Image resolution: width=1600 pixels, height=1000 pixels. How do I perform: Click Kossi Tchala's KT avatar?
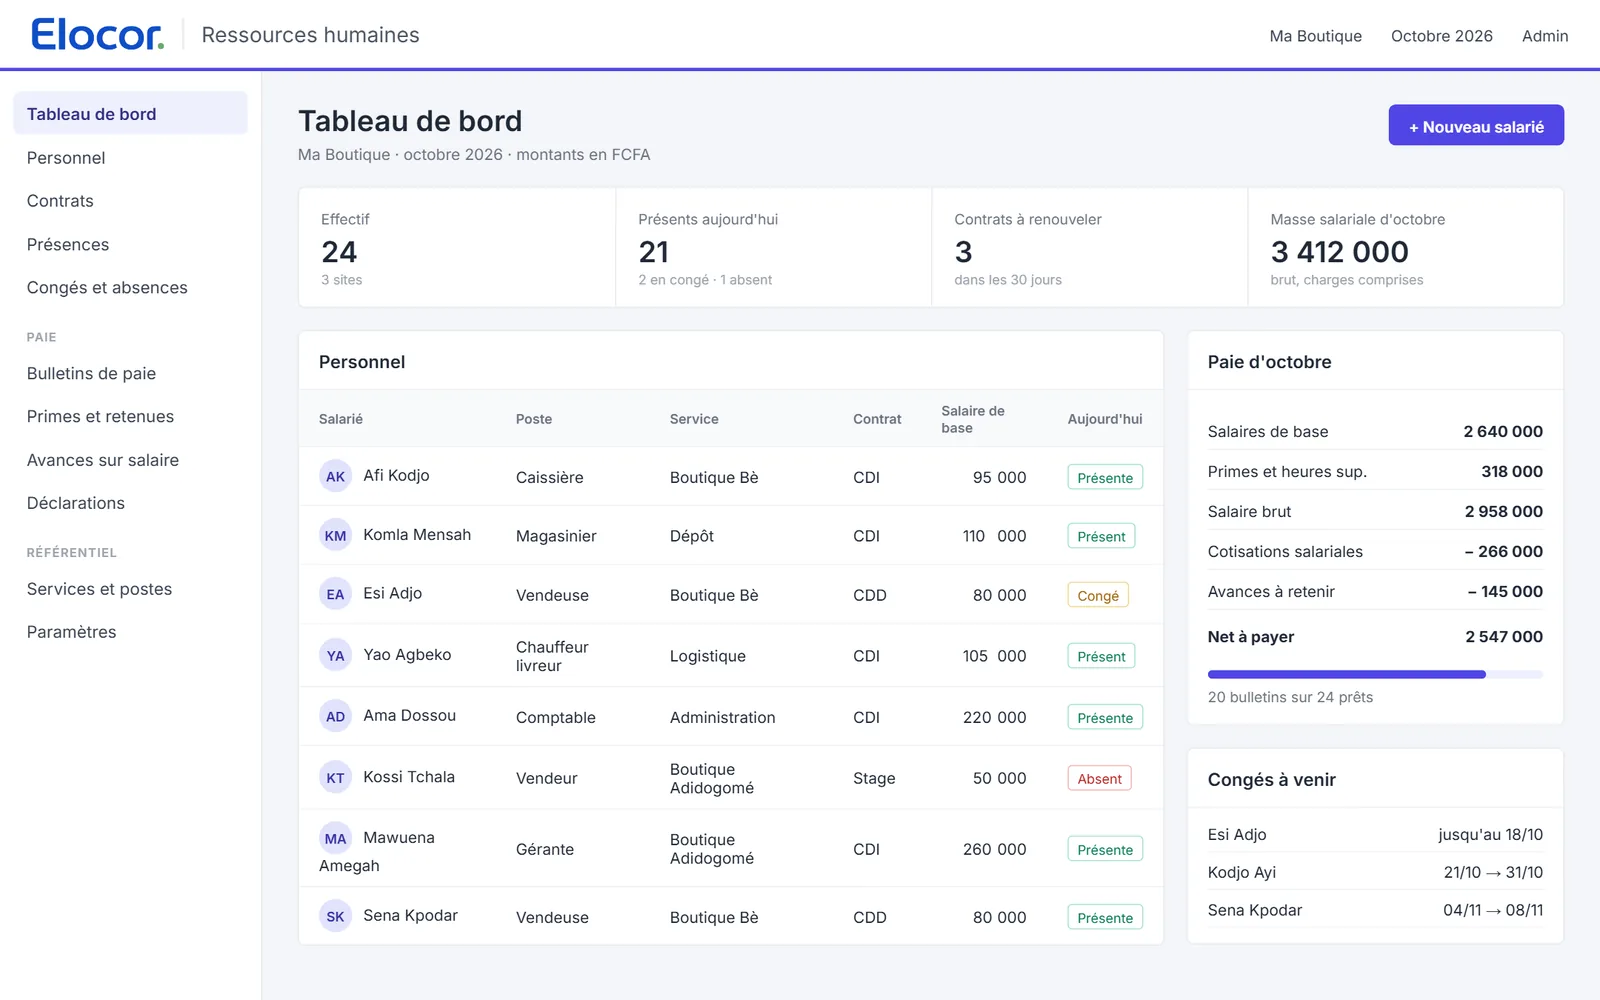(335, 777)
